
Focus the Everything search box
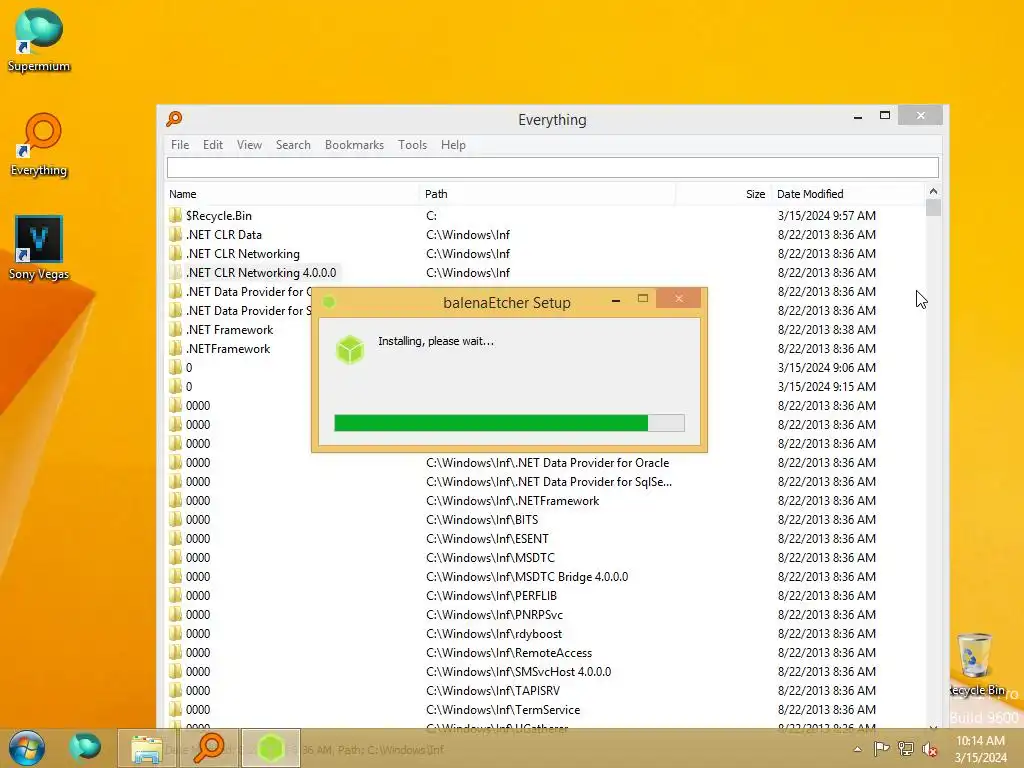[552, 168]
